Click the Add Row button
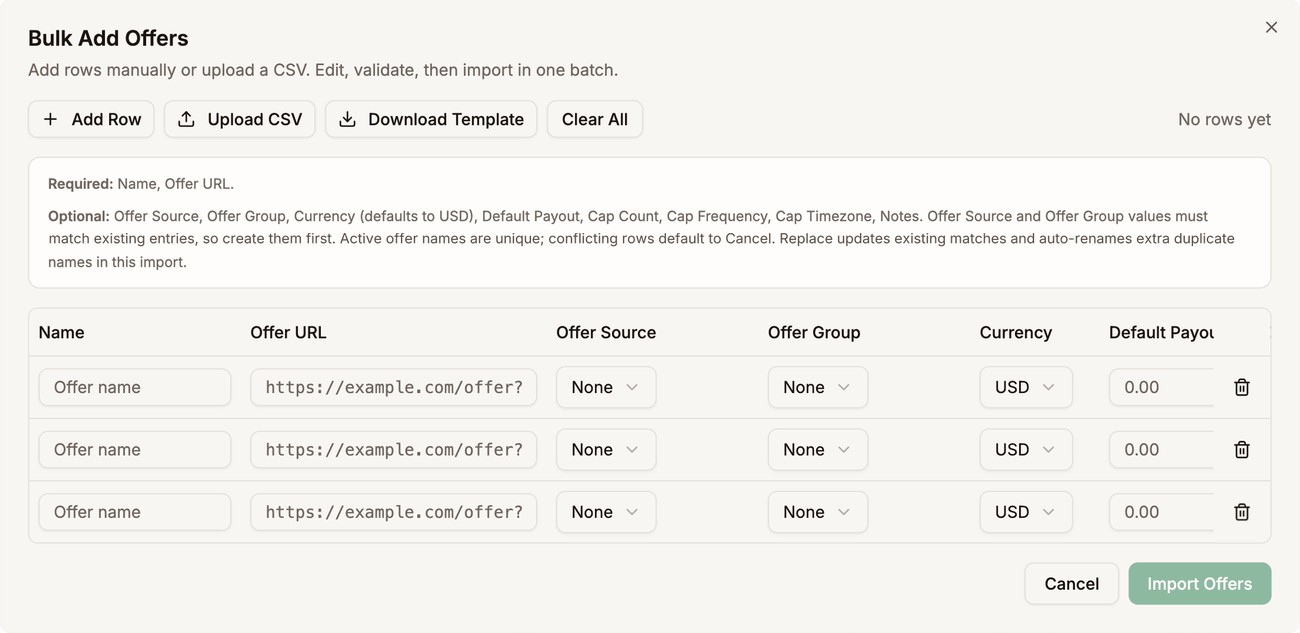This screenshot has height=633, width=1300. 91,119
